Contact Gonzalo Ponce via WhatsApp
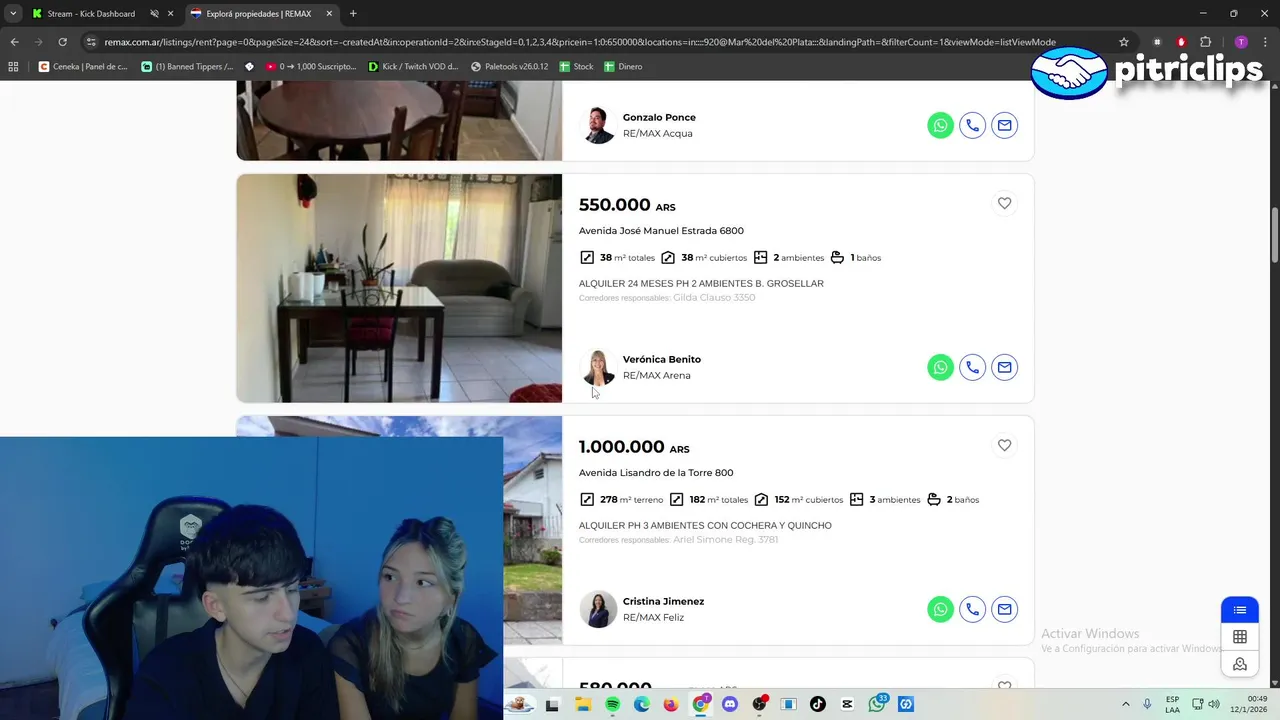The image size is (1280, 720). [940, 125]
